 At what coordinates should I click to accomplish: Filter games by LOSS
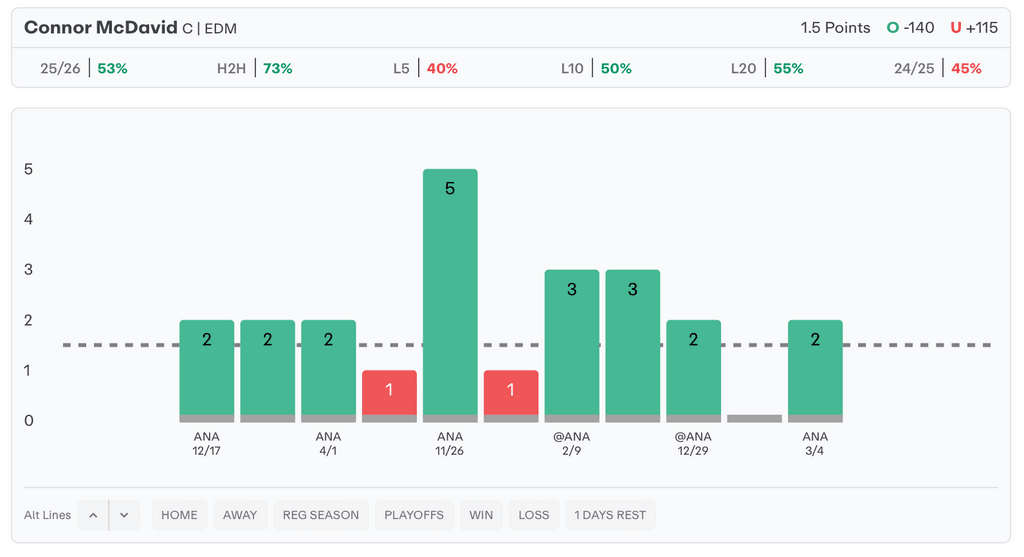(534, 515)
